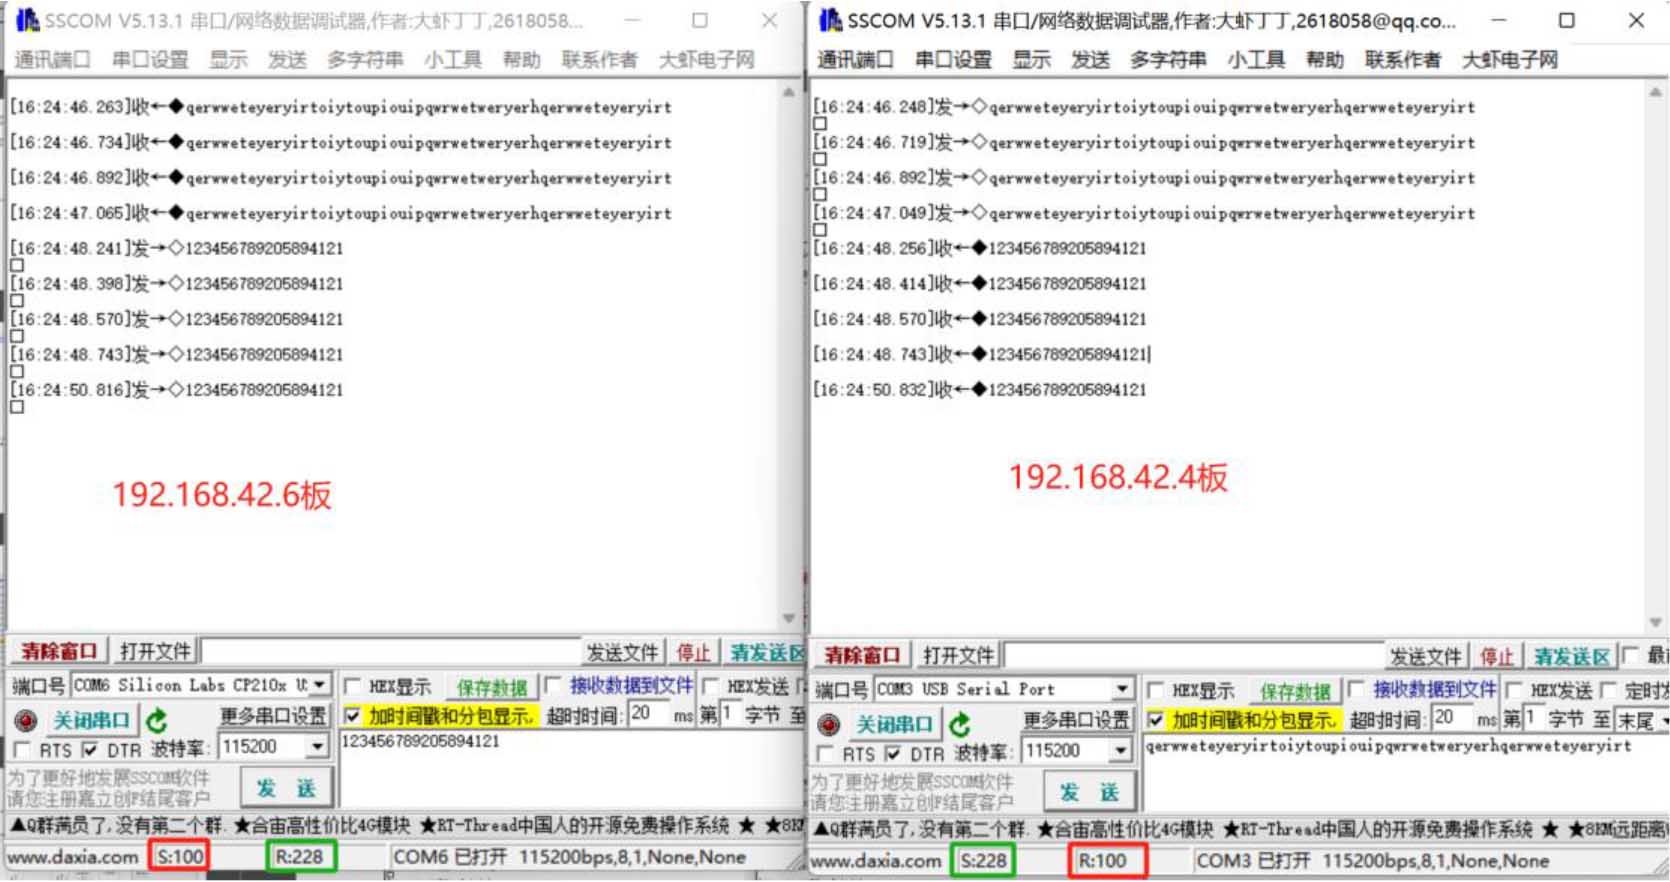
Task: Expand COM6 Silicon Labs port dropdown
Action: pos(319,685)
